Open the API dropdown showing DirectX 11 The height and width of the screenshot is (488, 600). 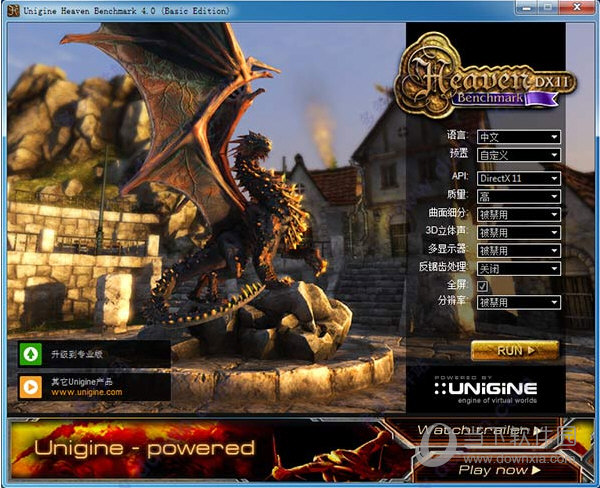coord(518,178)
